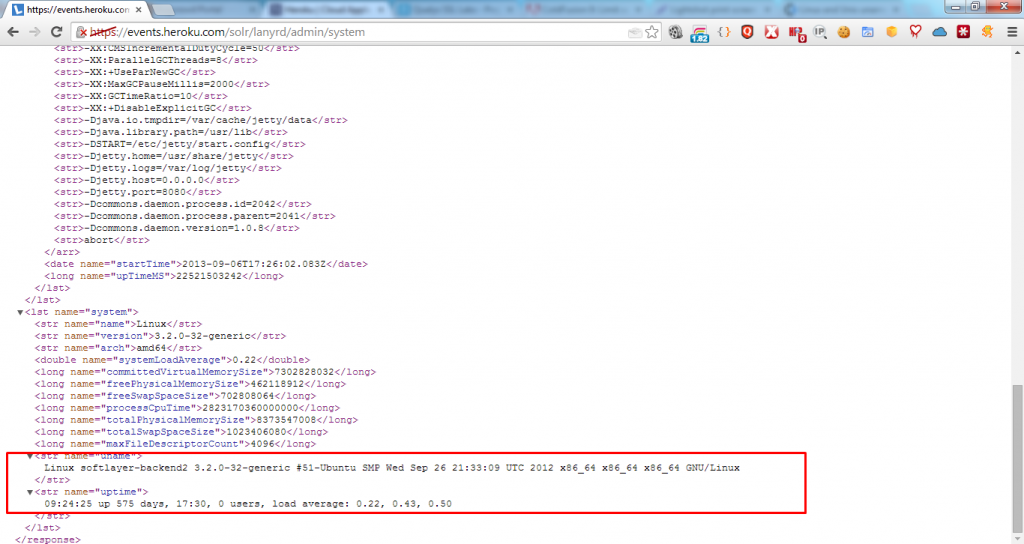Screen dimensions: 1024x544
Task: Click the -XX:MaxGCPauseMillis=2000 line
Action: coord(162,84)
